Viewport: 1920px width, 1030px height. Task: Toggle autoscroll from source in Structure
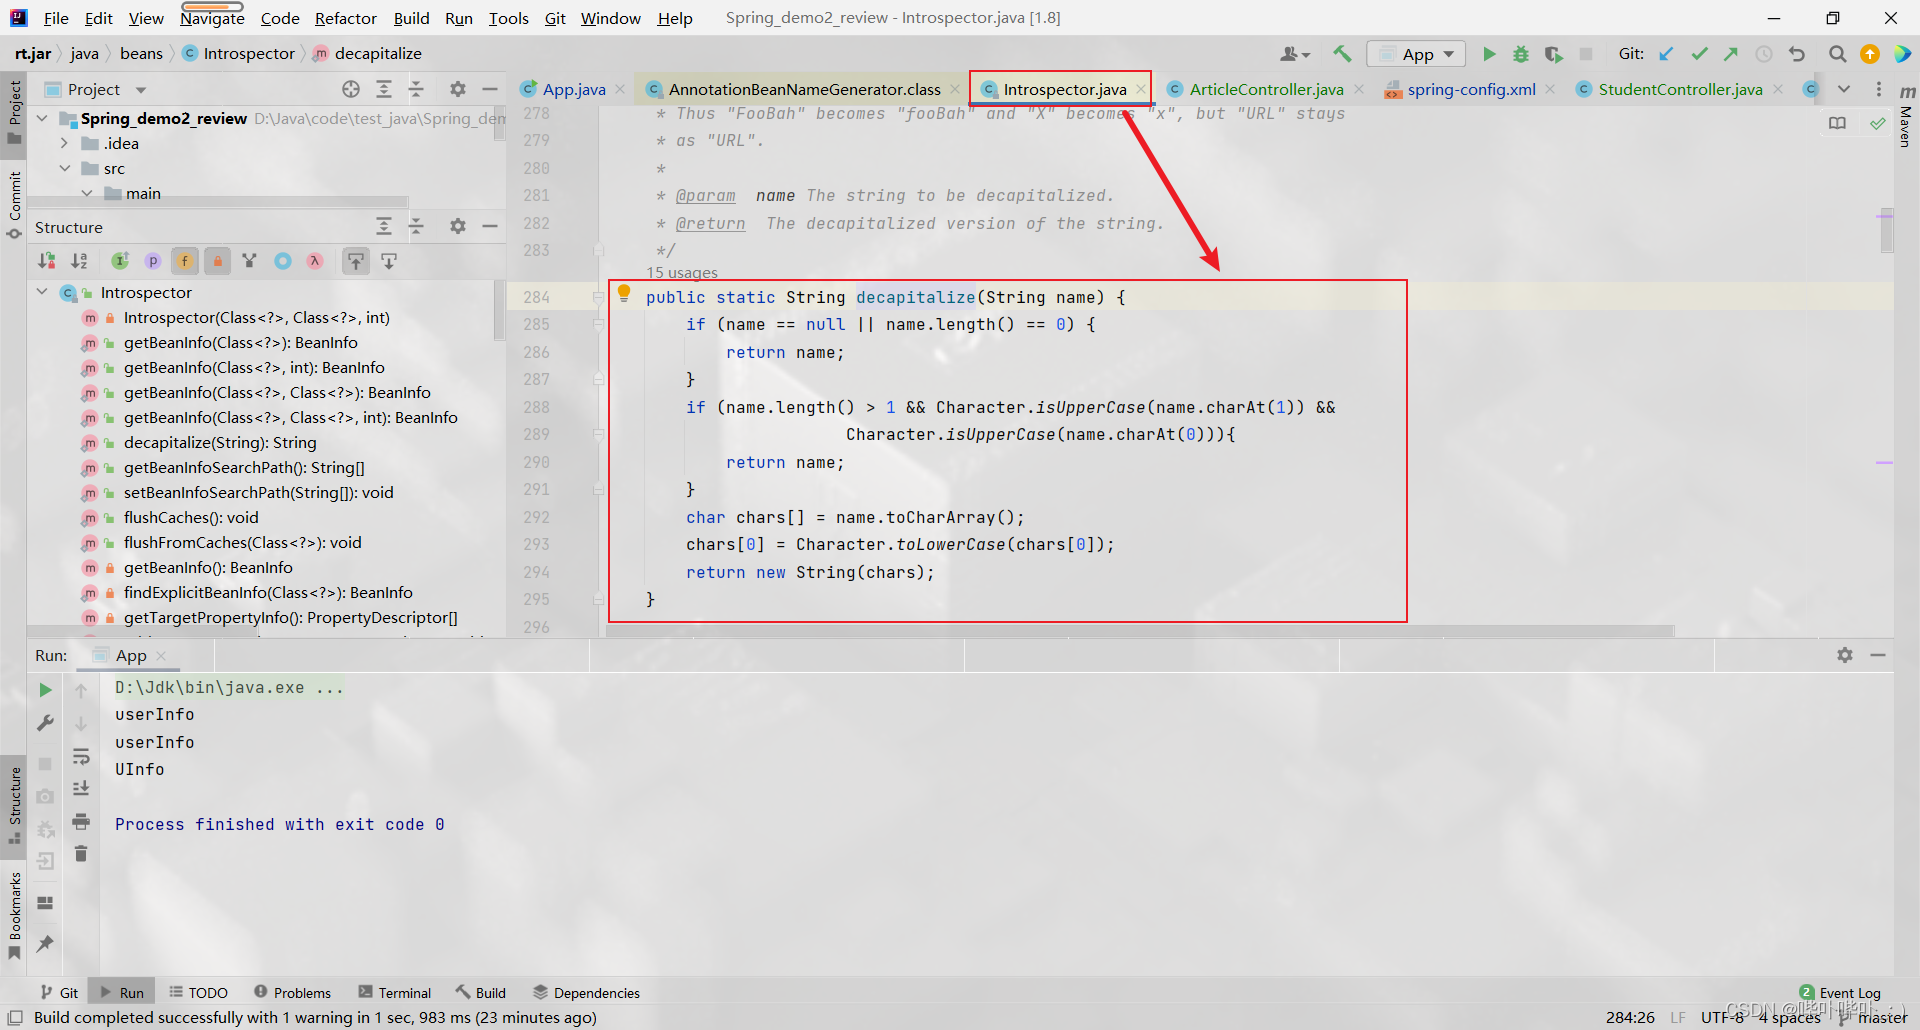389,261
